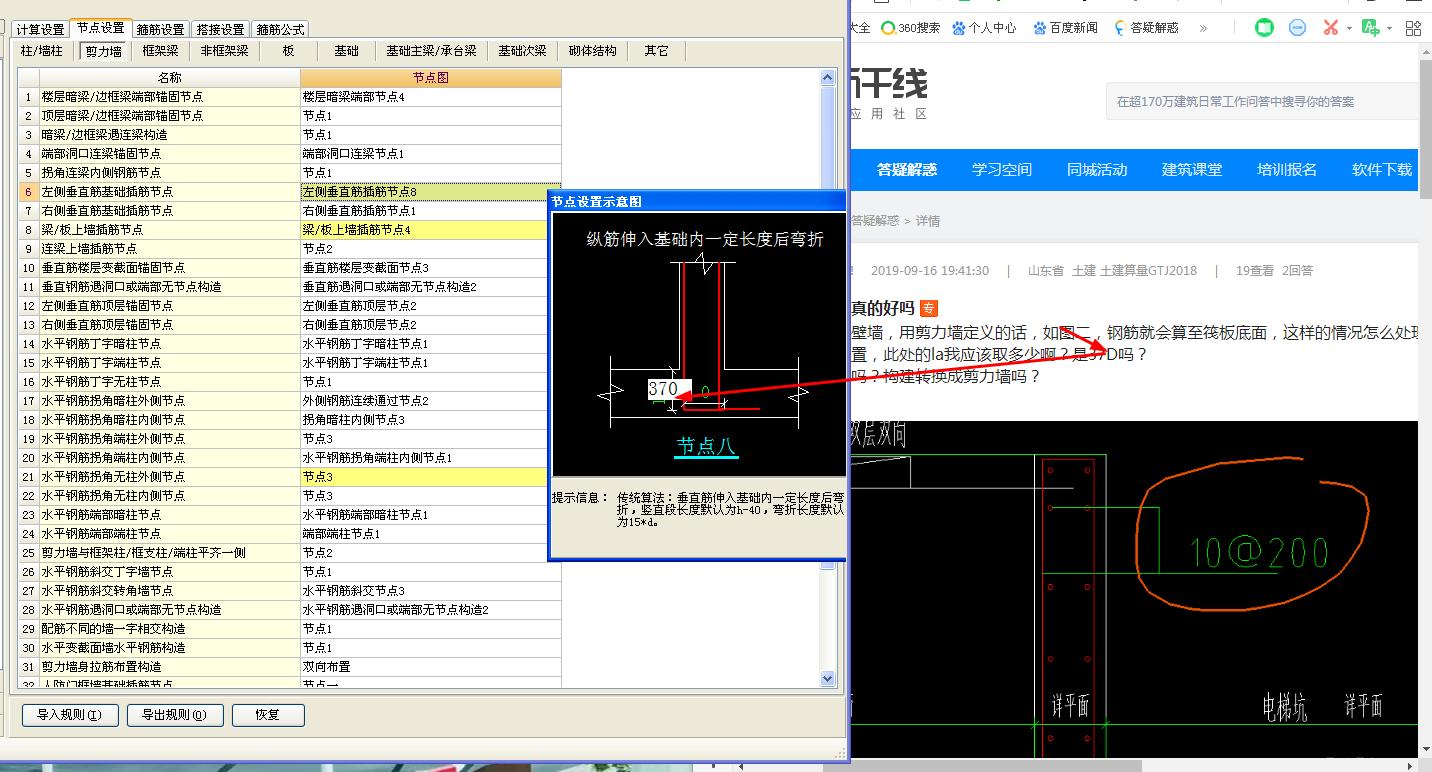The width and height of the screenshot is (1432, 772).
Task: Switch to the 节点设置 tab
Action: click(x=101, y=28)
